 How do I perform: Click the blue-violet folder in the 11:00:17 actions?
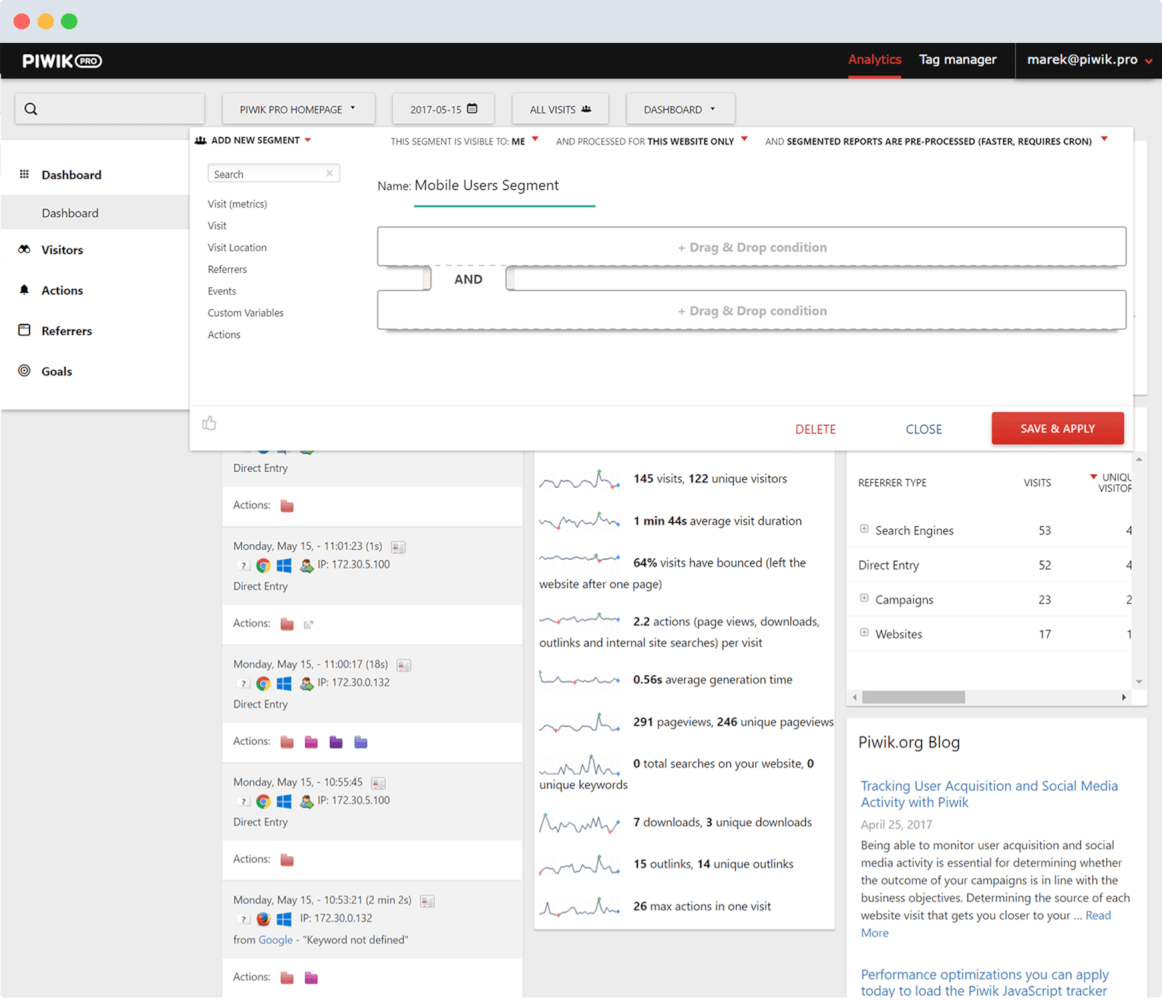(361, 742)
